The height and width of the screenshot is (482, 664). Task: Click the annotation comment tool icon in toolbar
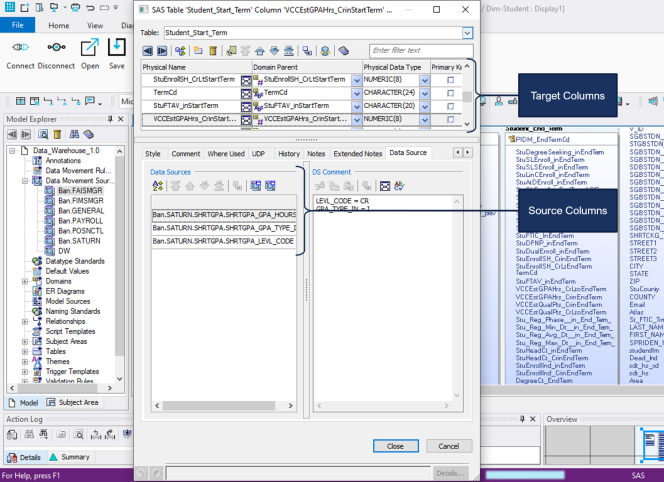tap(90, 101)
